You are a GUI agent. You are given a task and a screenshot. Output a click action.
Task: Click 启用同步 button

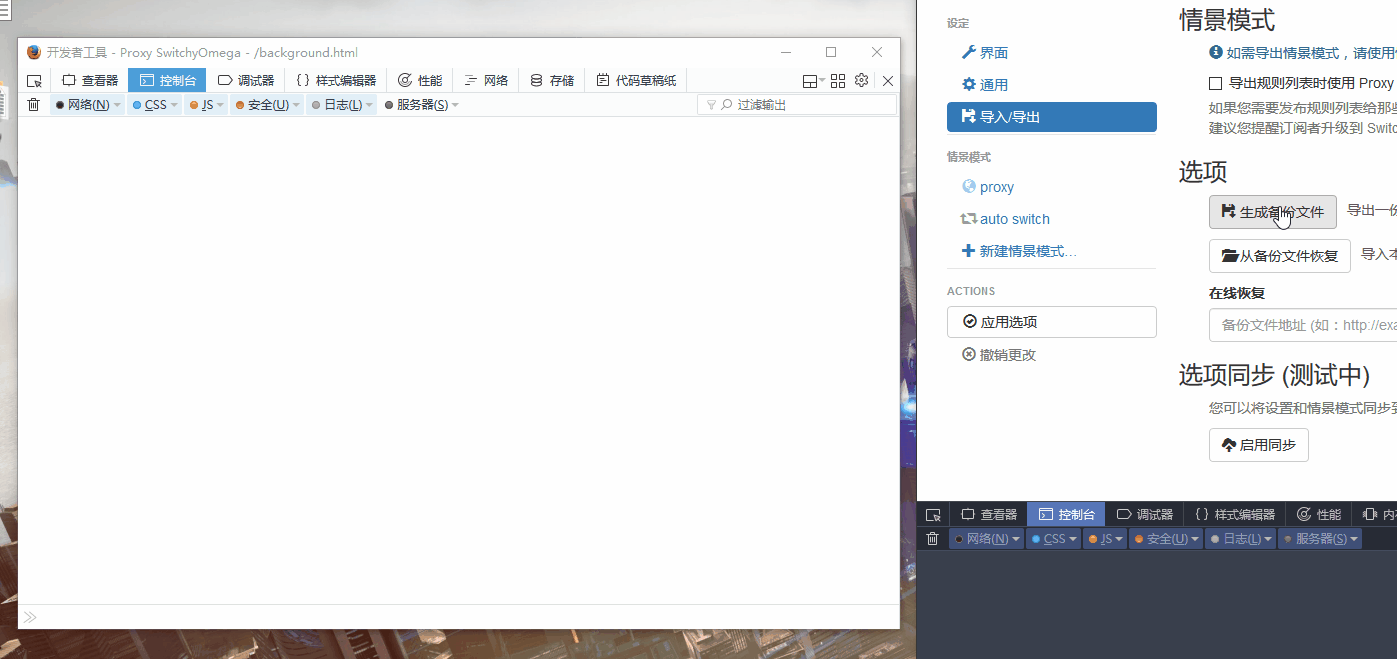click(1259, 445)
